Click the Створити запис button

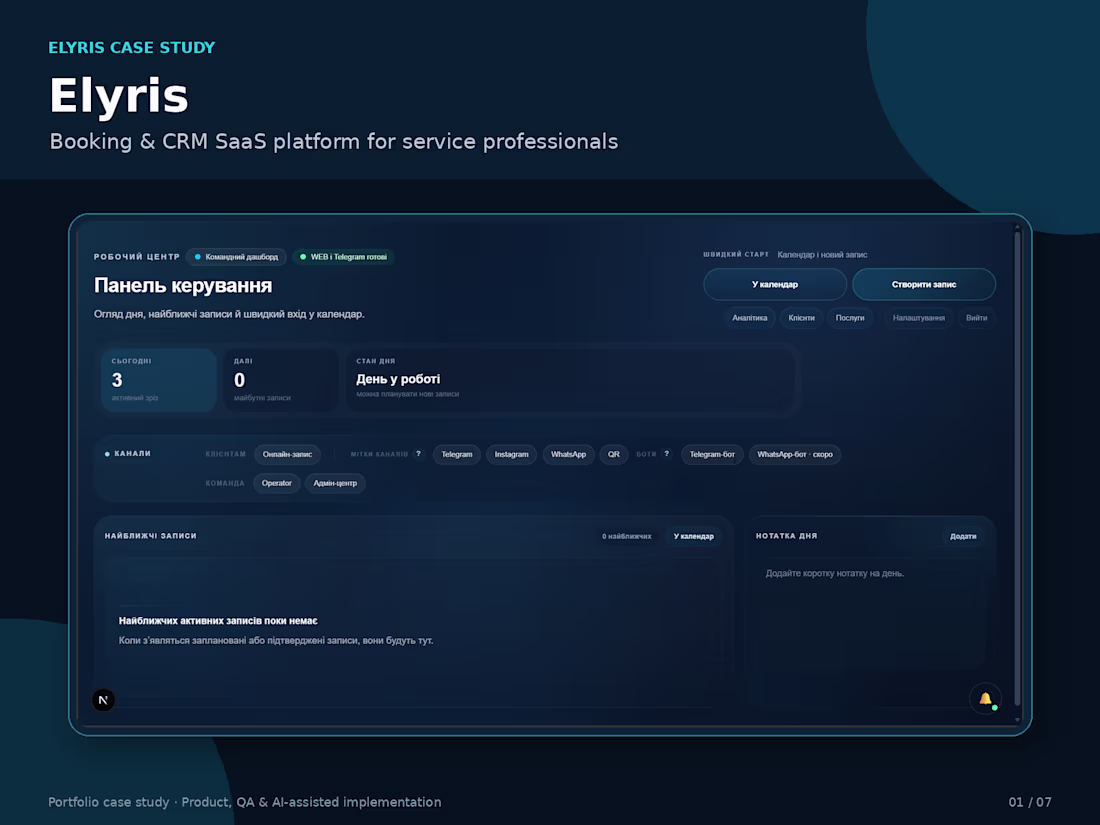(x=924, y=284)
